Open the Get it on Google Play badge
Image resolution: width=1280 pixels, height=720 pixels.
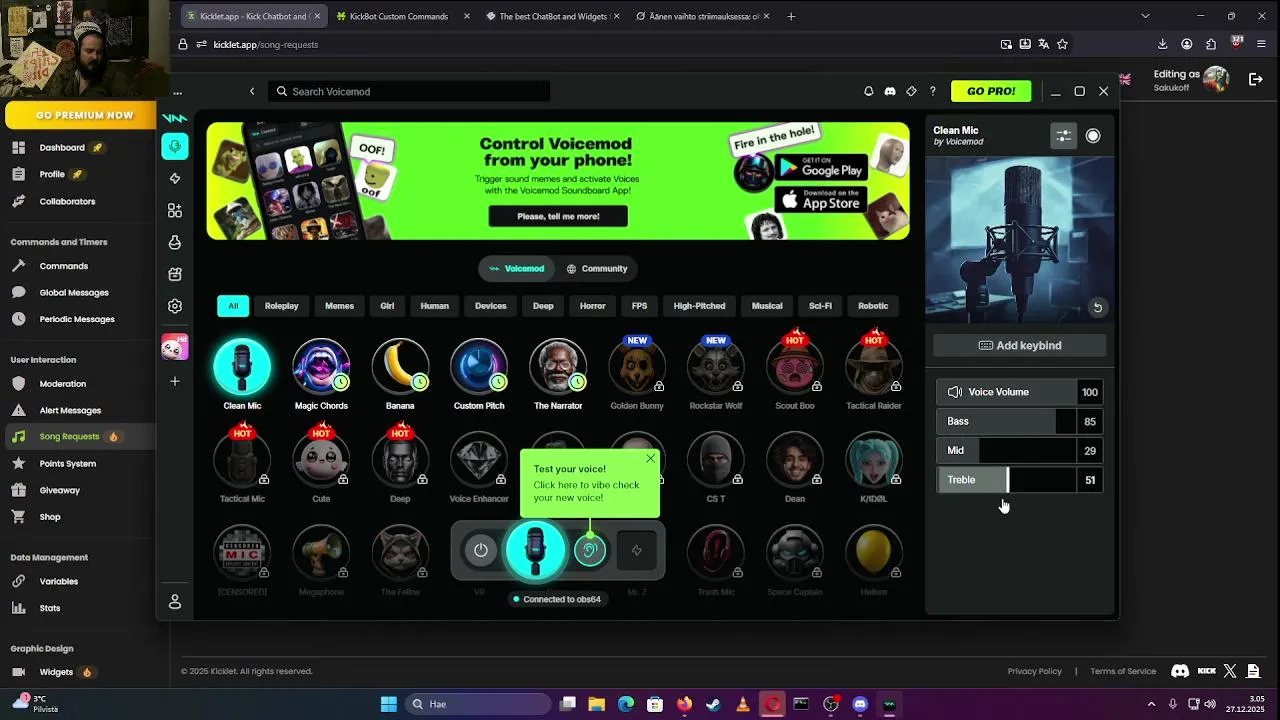821,169
